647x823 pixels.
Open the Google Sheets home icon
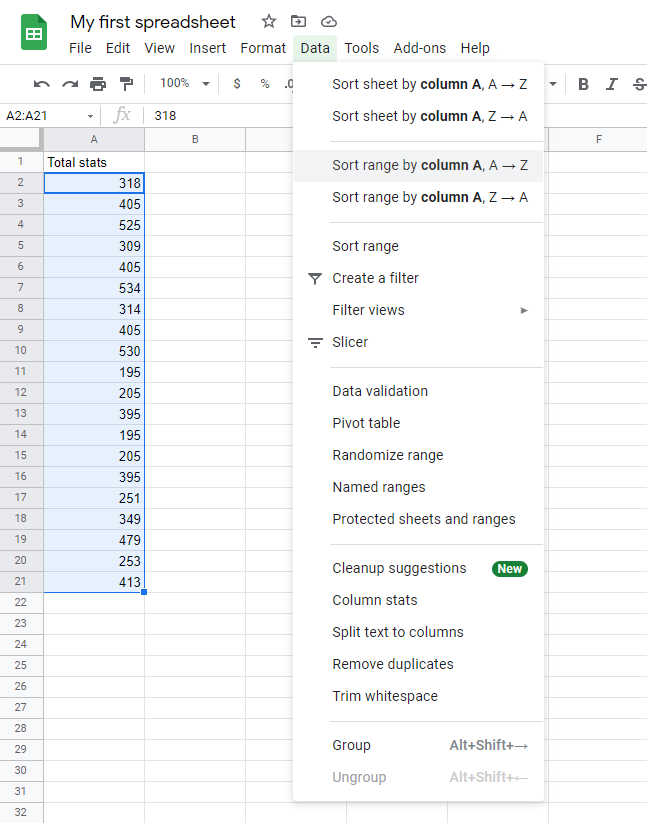click(35, 33)
